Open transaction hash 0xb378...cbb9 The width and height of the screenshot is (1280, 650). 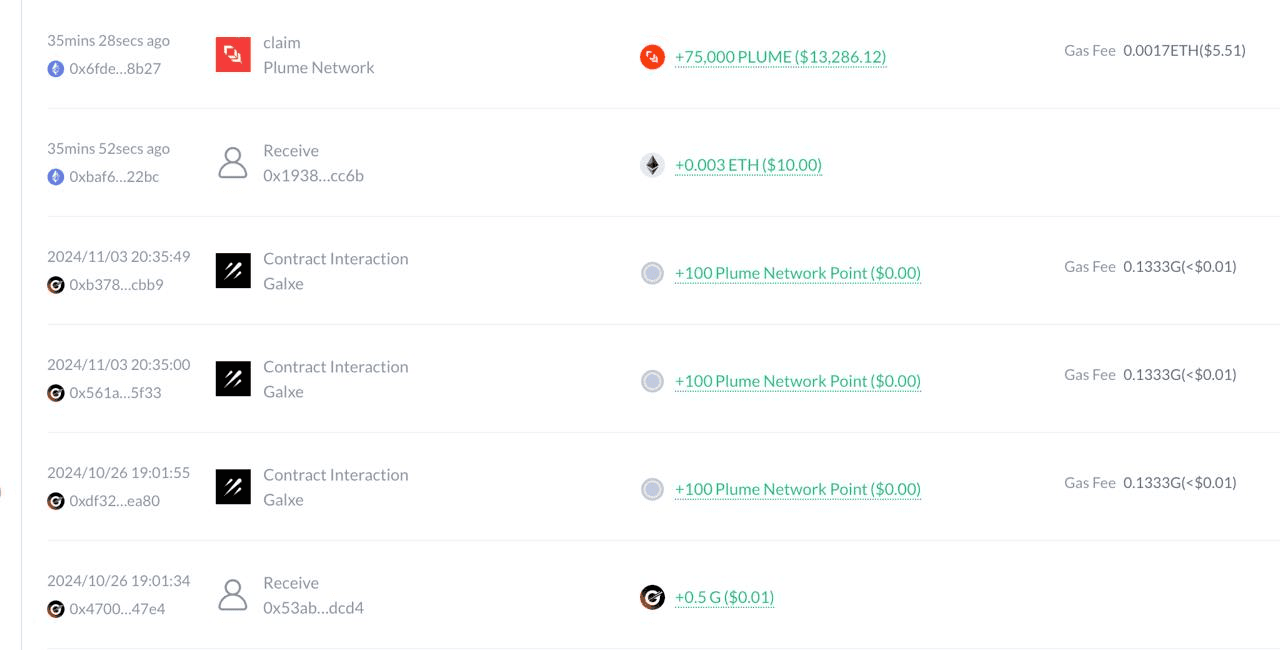[116, 285]
